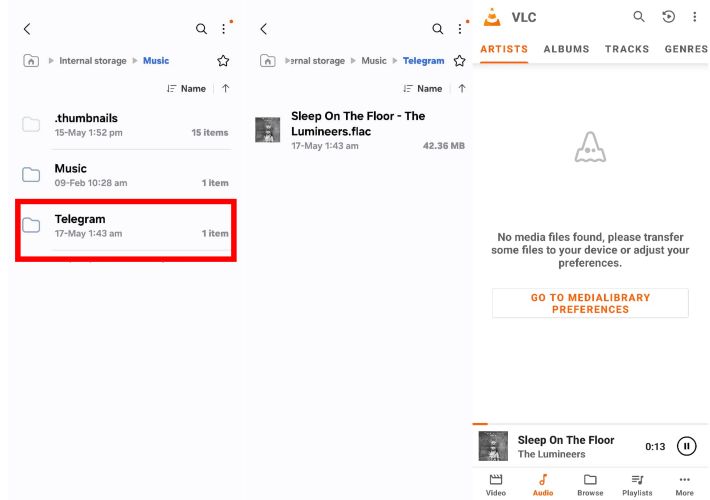Toggle favorite star next to Music breadcrumb

(x=223, y=61)
